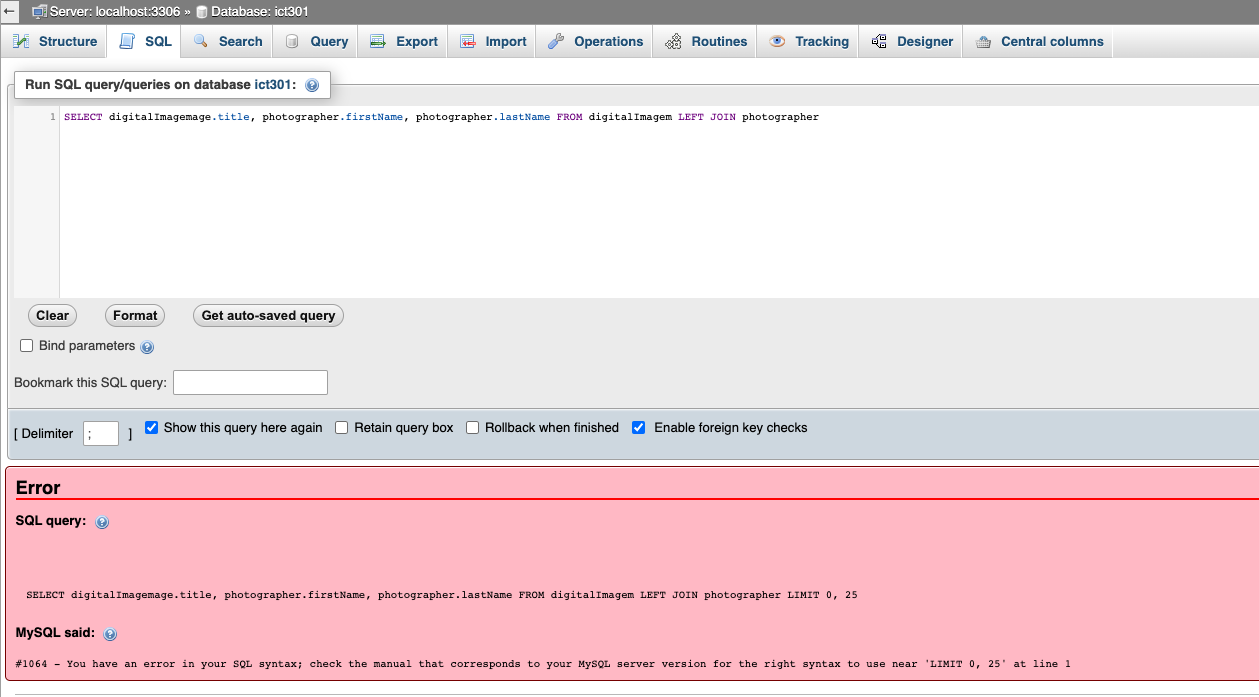Screen dimensions: 1259x697
Task: Click line number 1 in editor gutter
Action: click(x=53, y=117)
